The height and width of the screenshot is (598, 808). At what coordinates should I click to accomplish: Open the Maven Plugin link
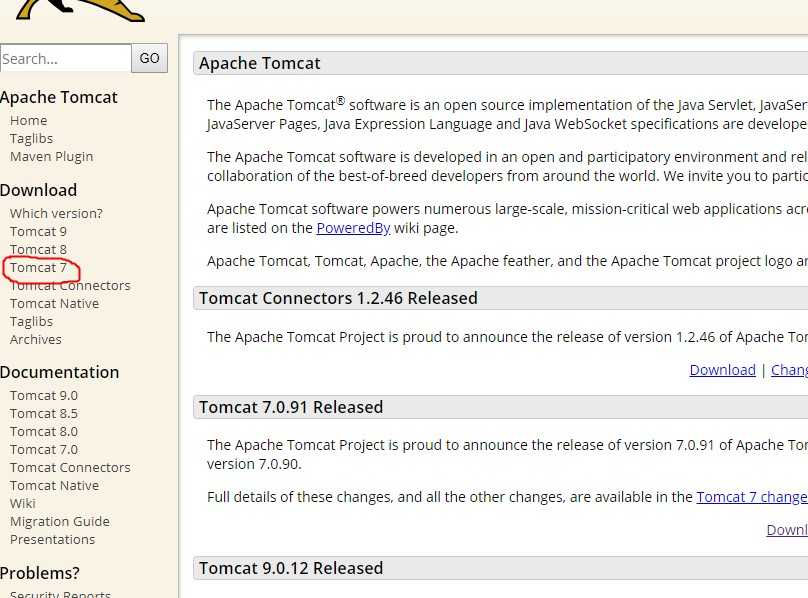click(x=52, y=157)
